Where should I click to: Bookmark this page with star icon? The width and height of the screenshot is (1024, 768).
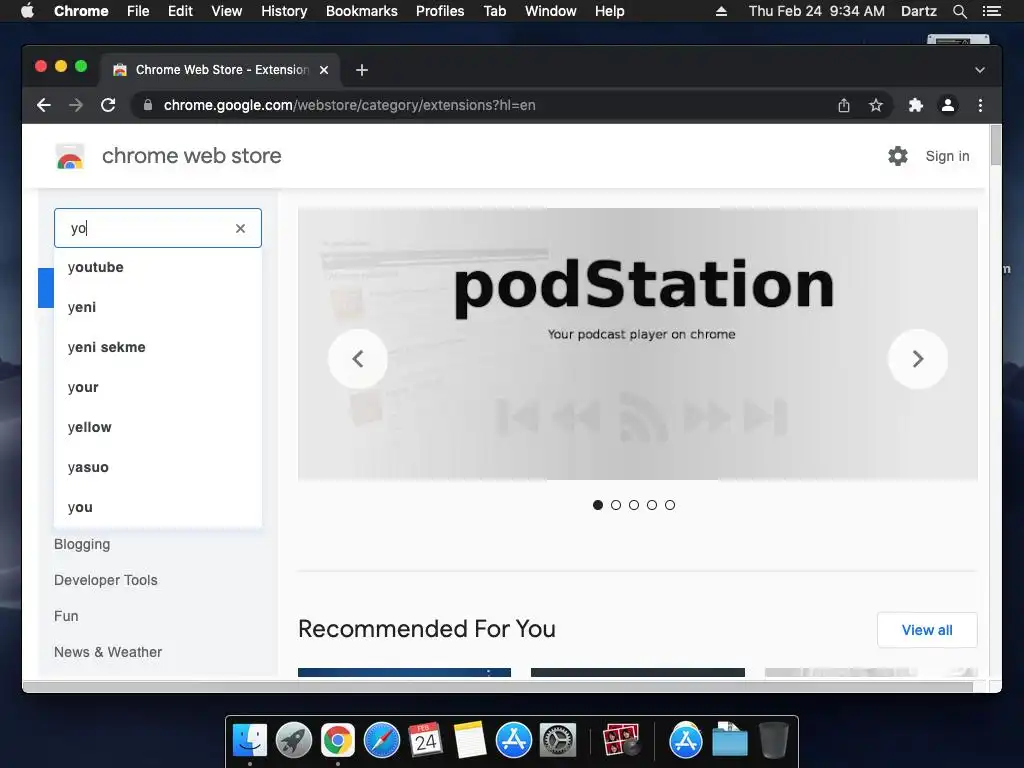[876, 105]
